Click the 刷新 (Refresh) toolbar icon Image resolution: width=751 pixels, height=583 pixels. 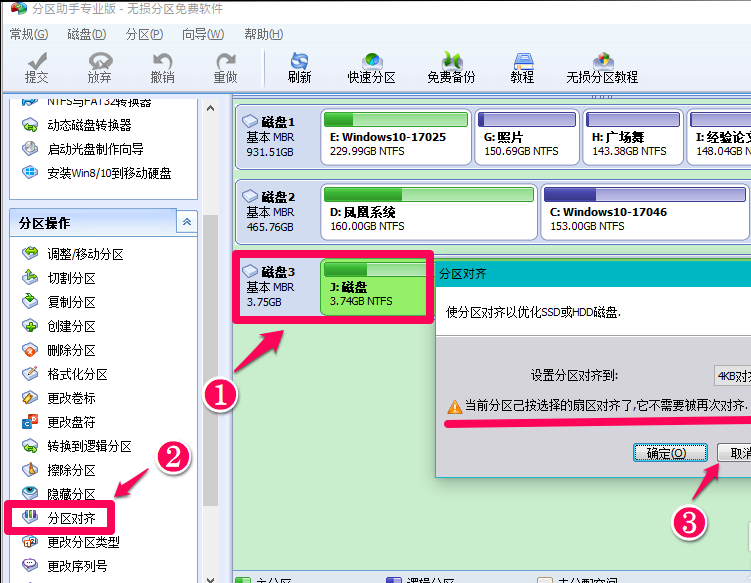[x=299, y=67]
